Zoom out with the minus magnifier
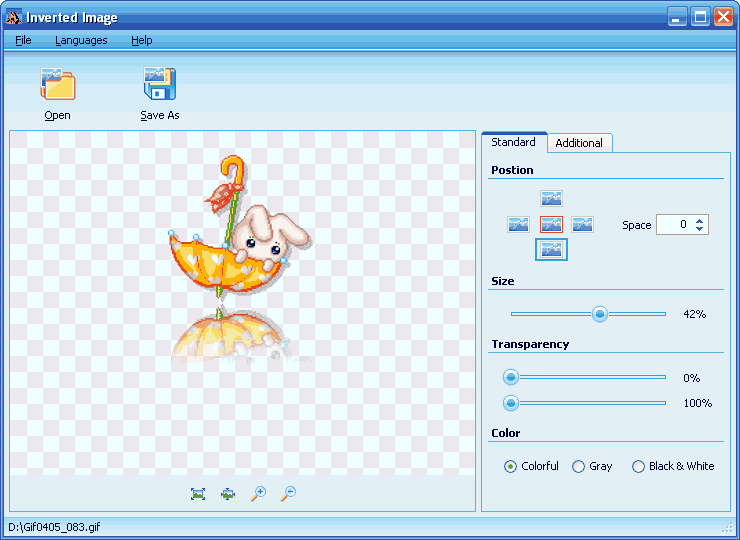The height and width of the screenshot is (540, 740). tap(288, 493)
